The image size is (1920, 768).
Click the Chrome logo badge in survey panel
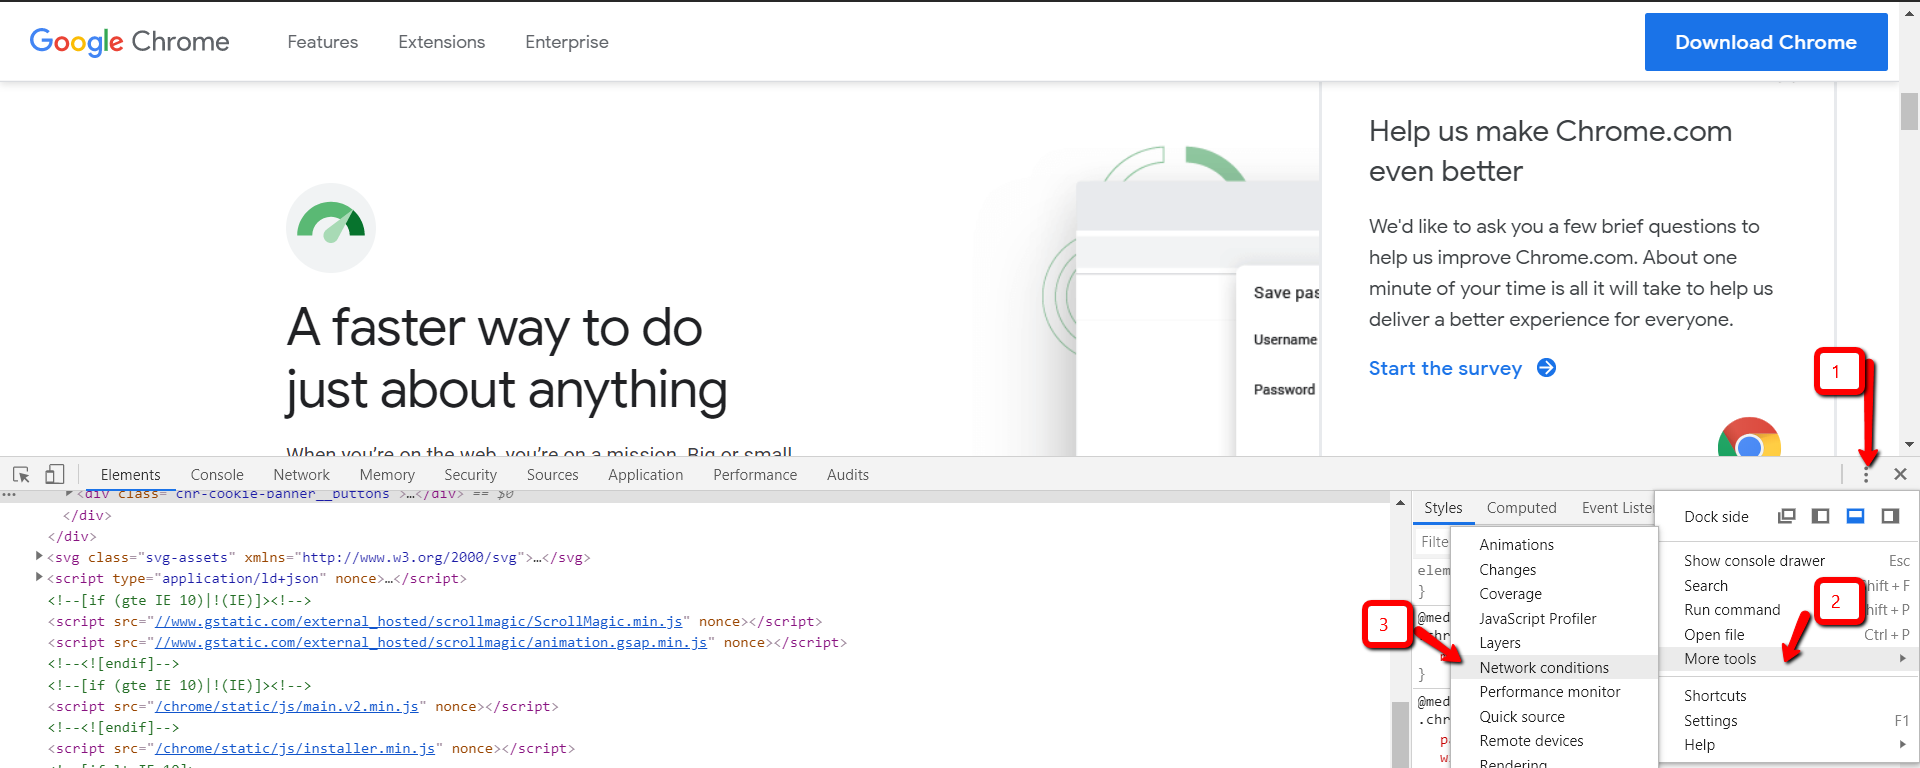coord(1749,437)
